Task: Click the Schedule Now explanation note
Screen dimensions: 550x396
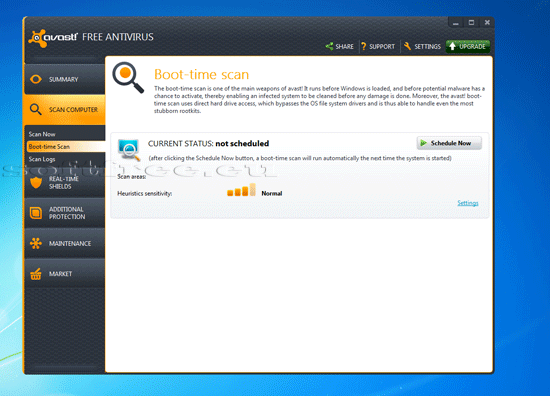Action: (300, 158)
